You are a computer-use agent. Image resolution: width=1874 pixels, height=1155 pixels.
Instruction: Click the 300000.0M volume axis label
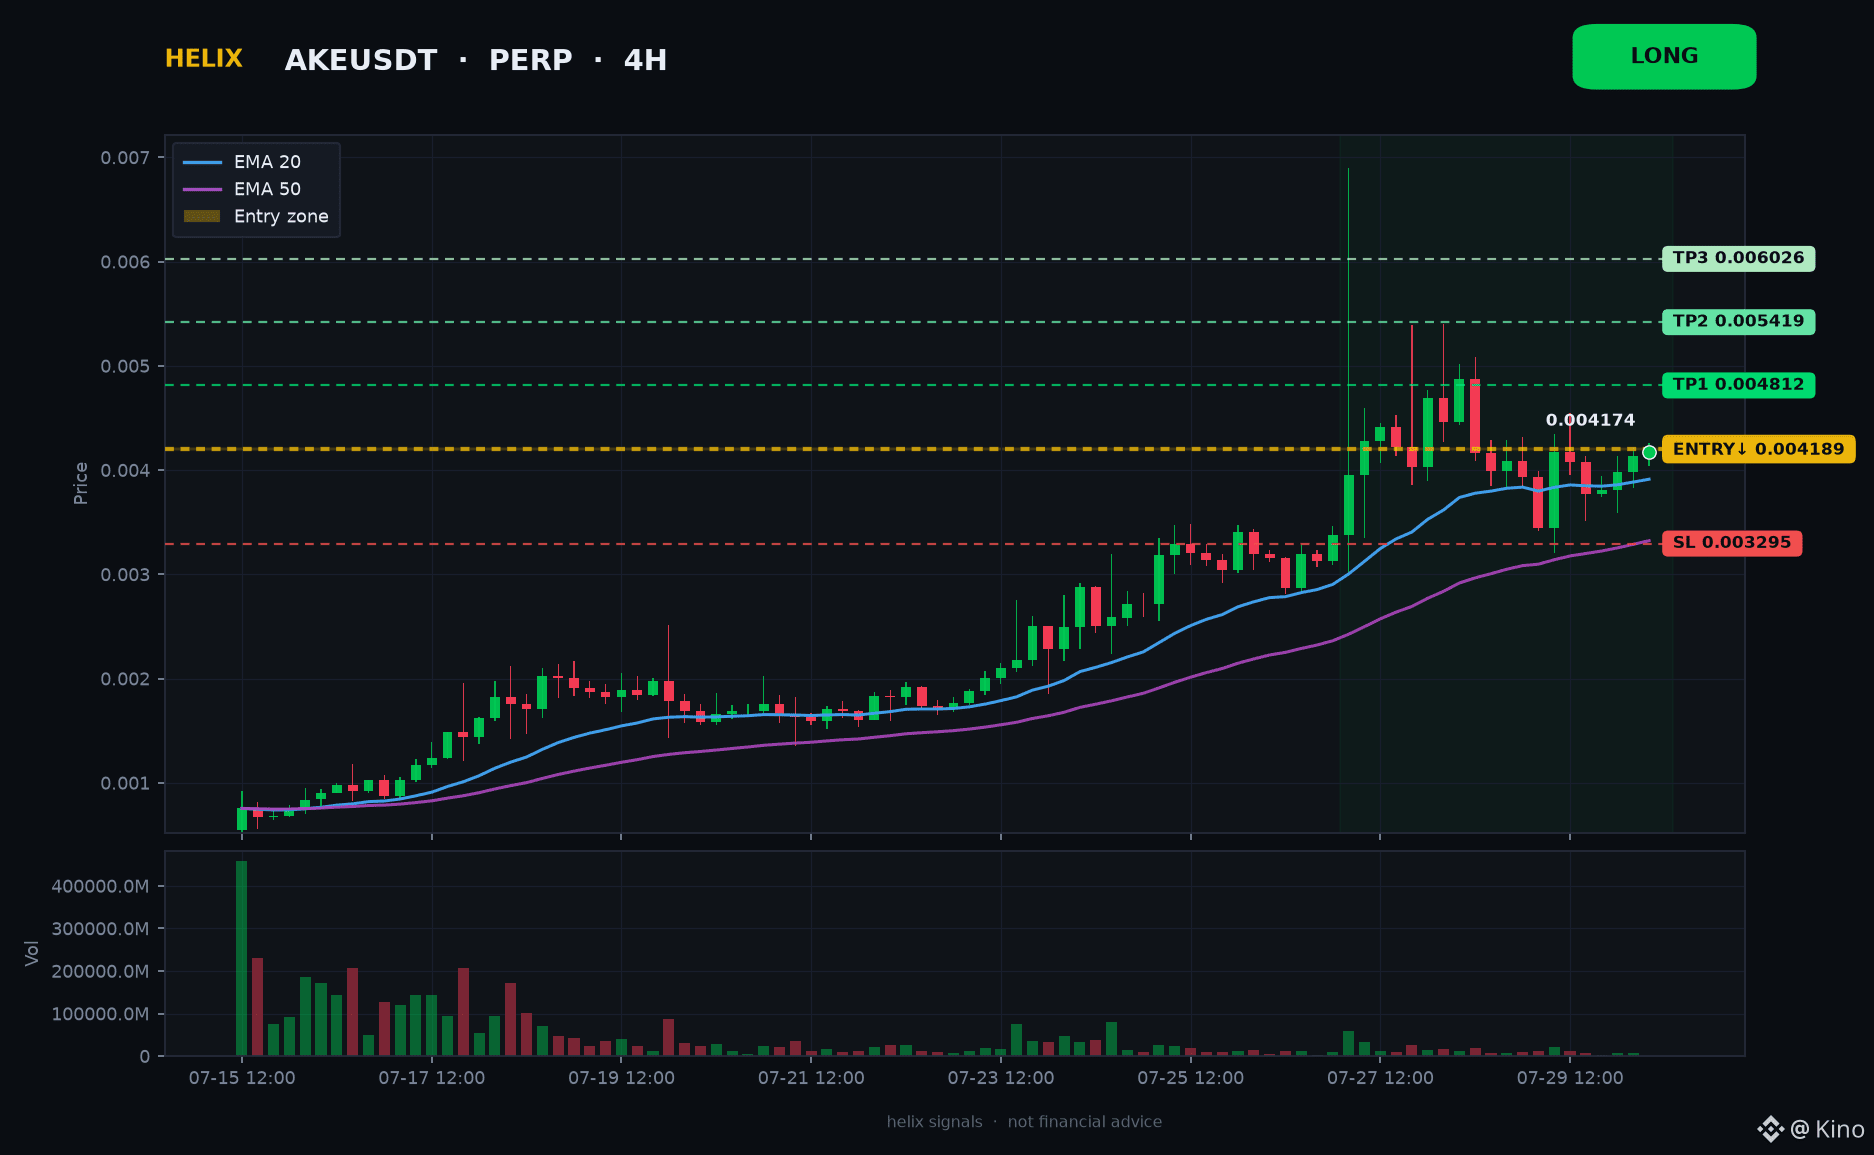pyautogui.click(x=100, y=929)
